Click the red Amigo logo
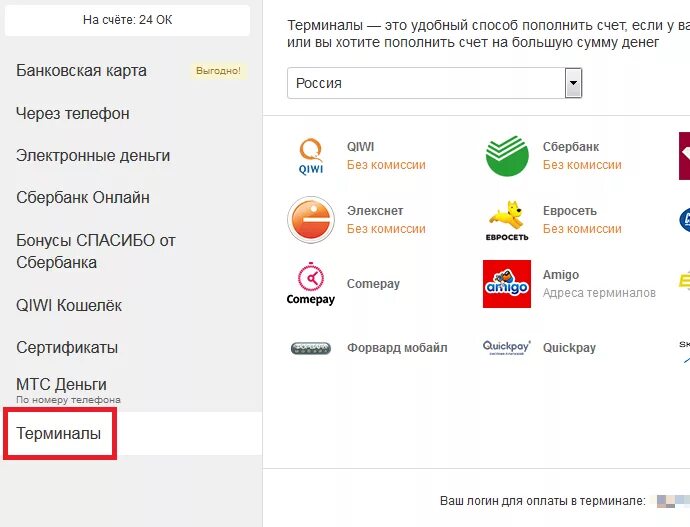 click(507, 284)
